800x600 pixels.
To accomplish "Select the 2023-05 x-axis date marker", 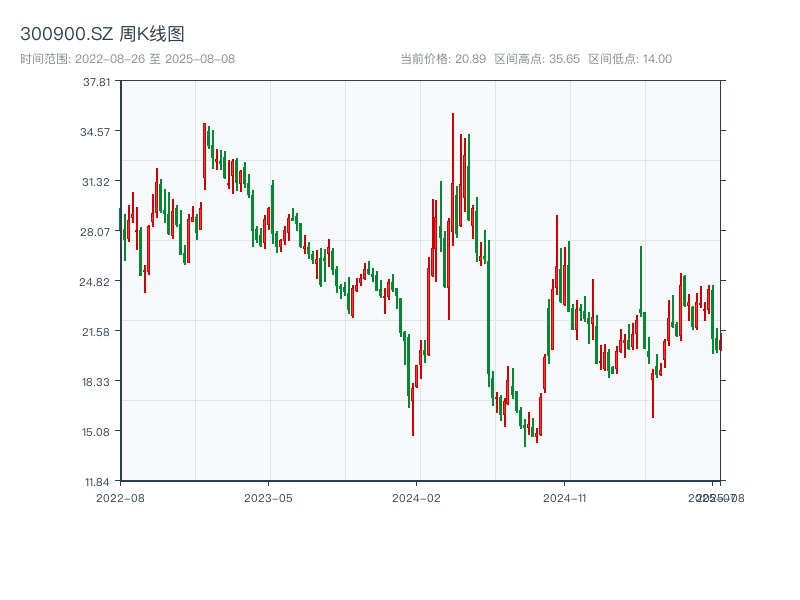I will coord(268,497).
